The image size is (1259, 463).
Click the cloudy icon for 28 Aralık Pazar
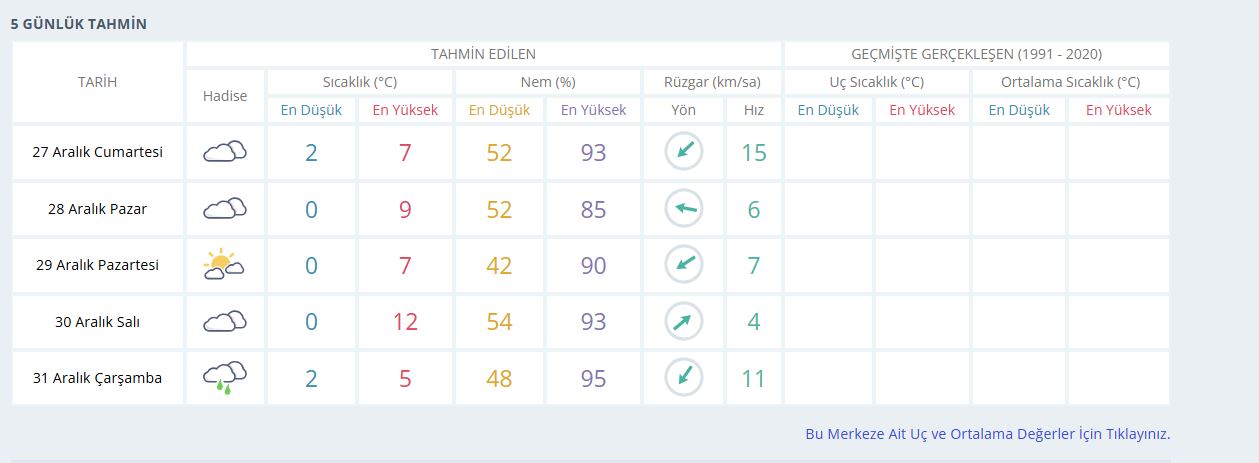225,209
